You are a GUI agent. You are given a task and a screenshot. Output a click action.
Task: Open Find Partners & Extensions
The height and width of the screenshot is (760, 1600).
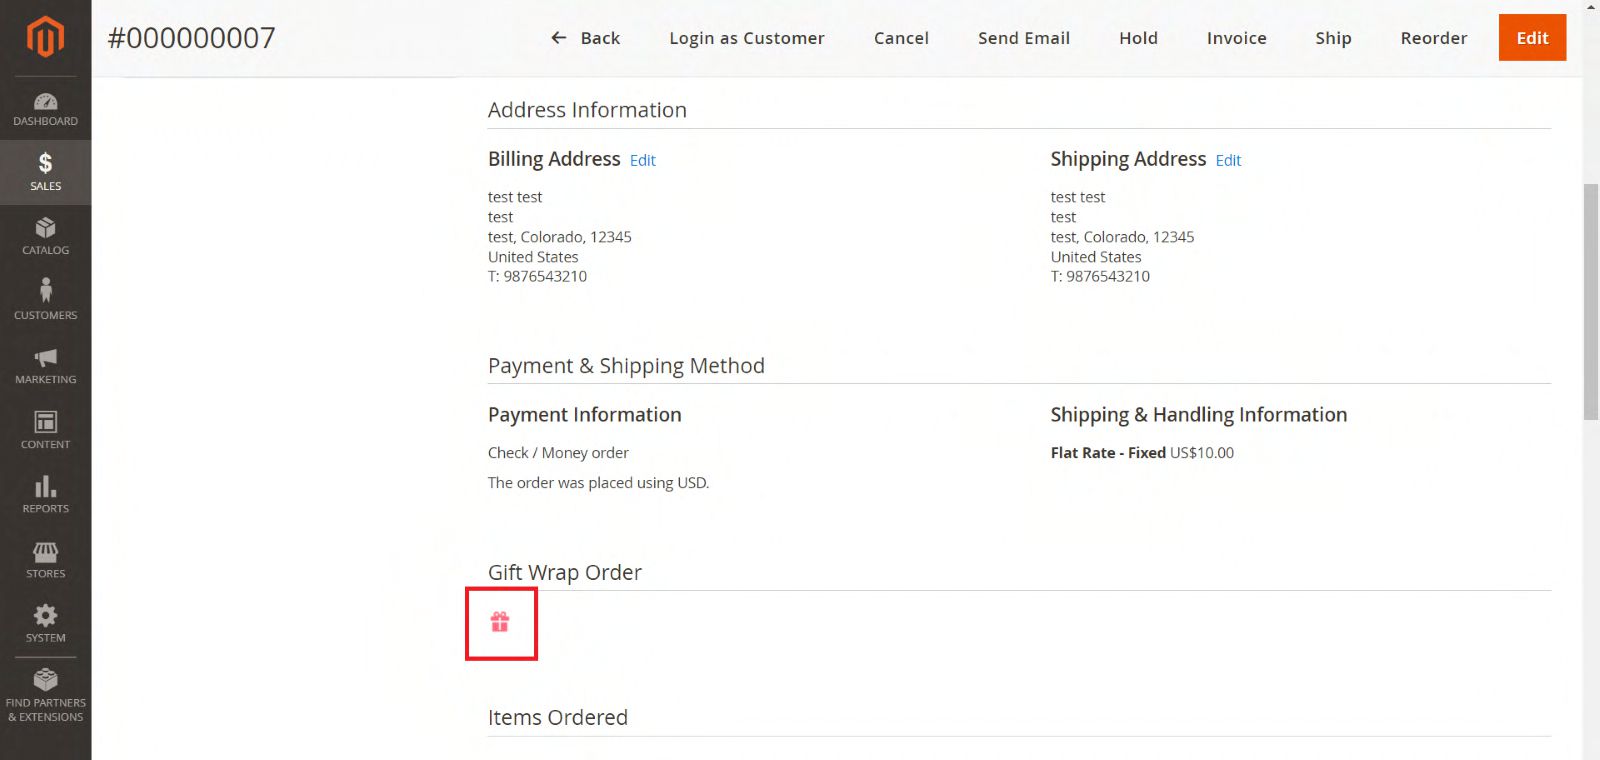pos(45,695)
